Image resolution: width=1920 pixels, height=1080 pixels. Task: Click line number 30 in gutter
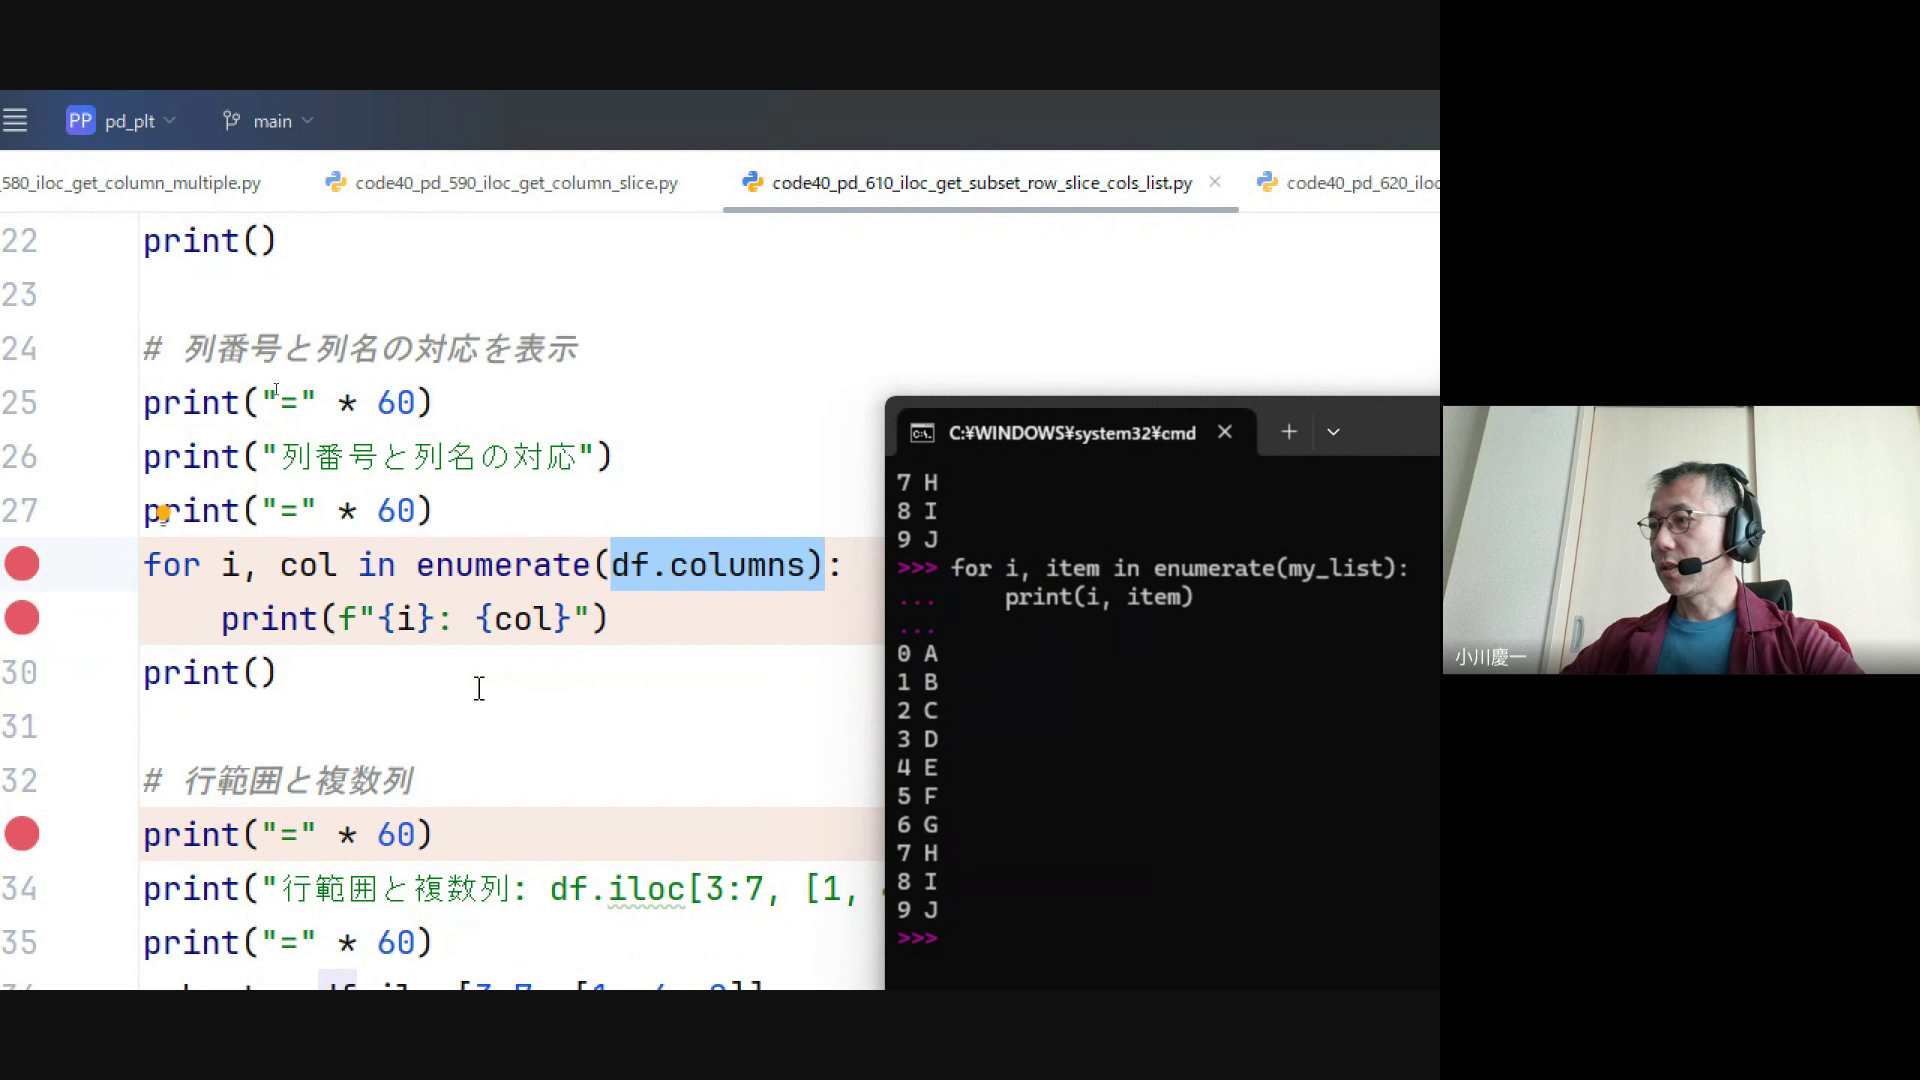tap(20, 673)
